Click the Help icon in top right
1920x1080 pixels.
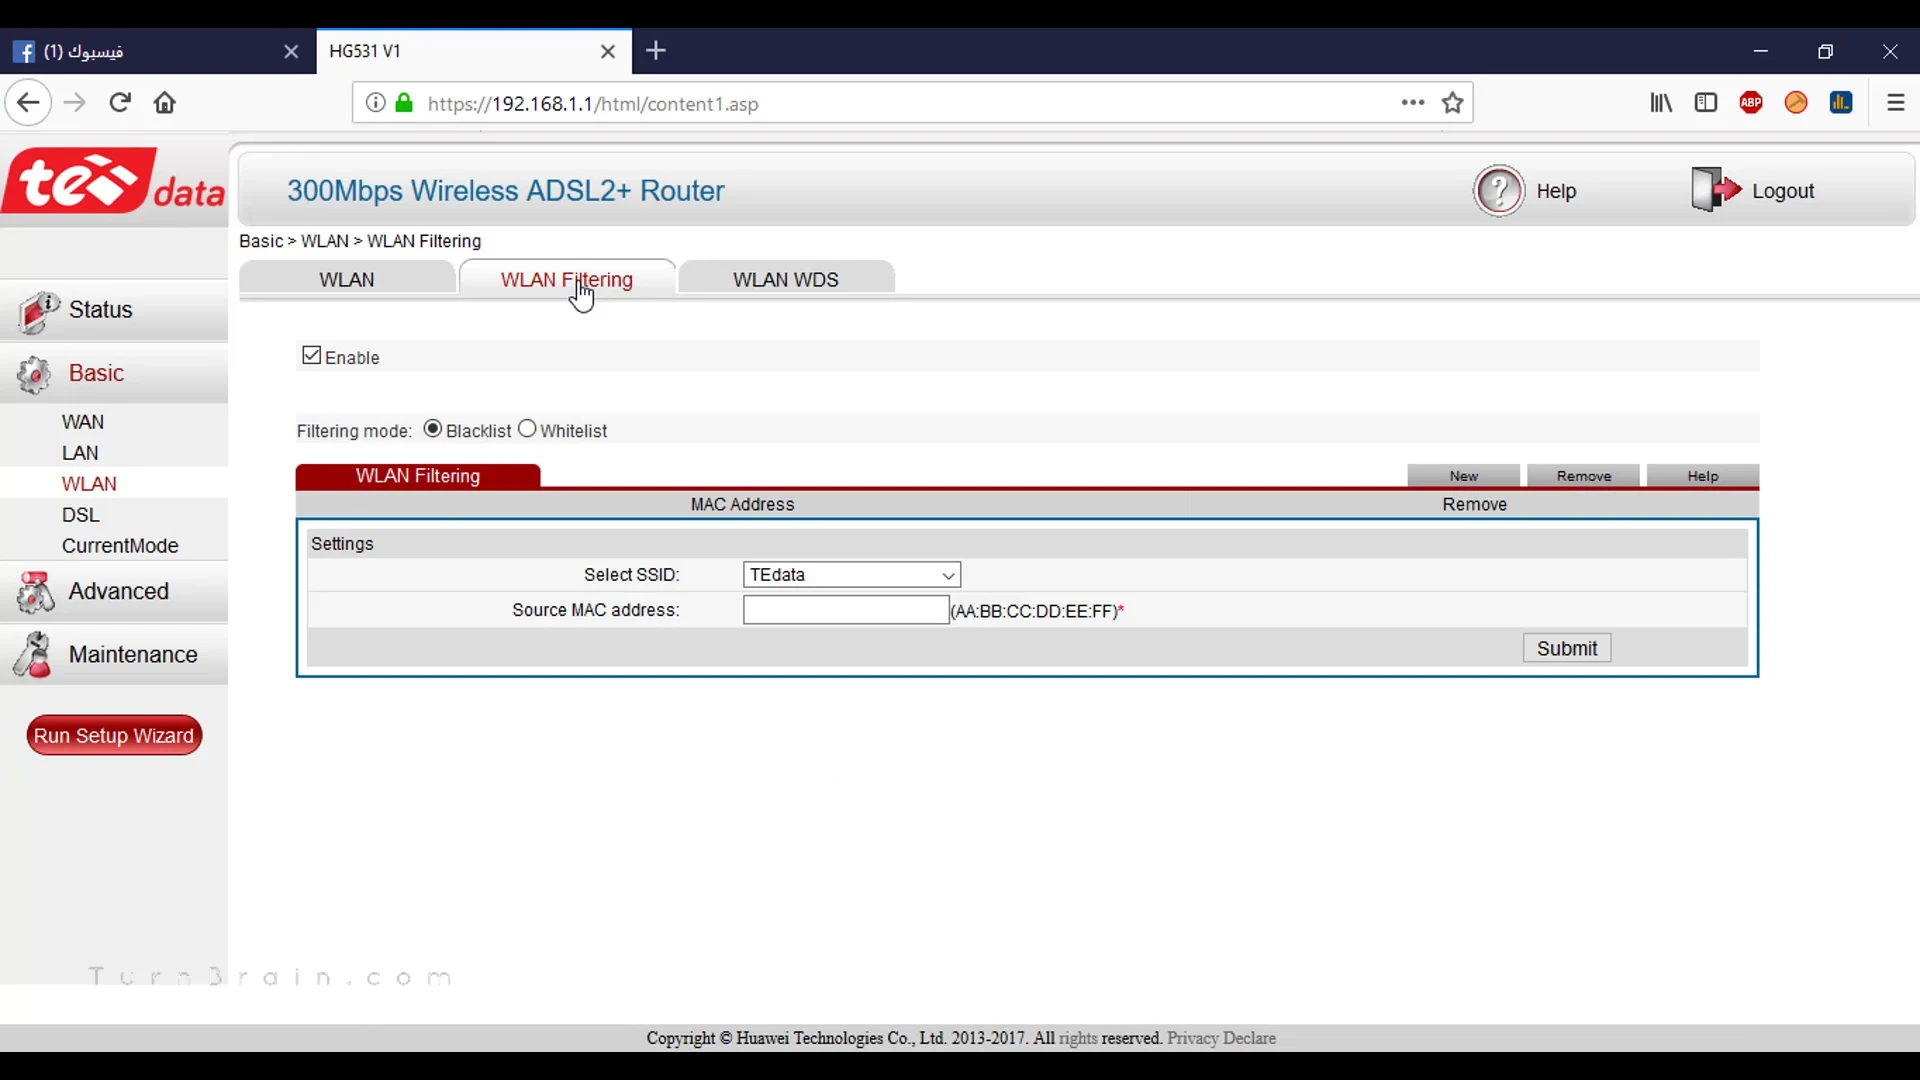tap(1498, 191)
